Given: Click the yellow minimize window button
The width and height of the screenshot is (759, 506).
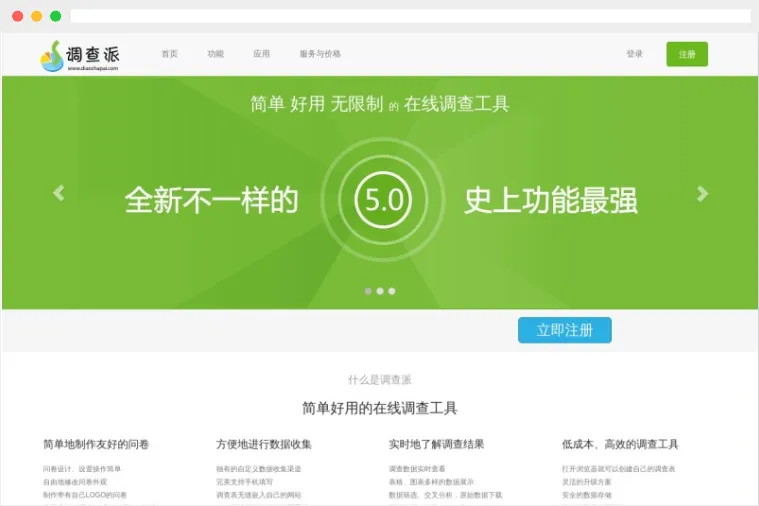Looking at the screenshot, I should [37, 16].
